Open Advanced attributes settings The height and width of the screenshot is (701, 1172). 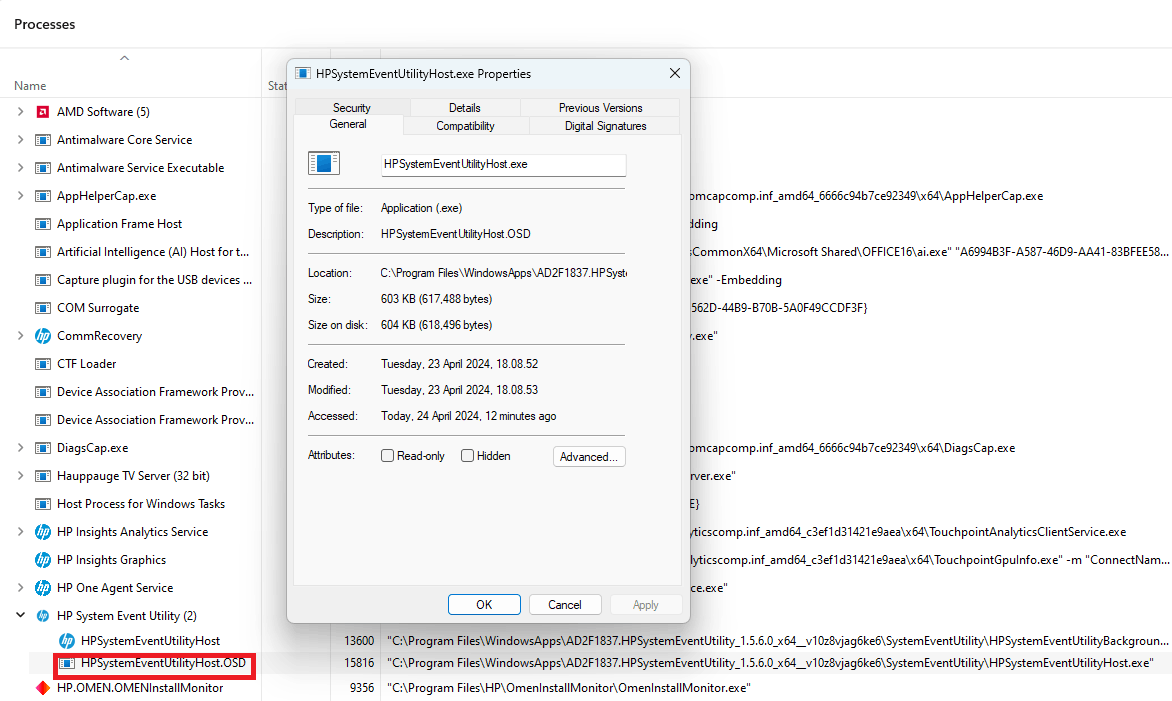coord(589,457)
